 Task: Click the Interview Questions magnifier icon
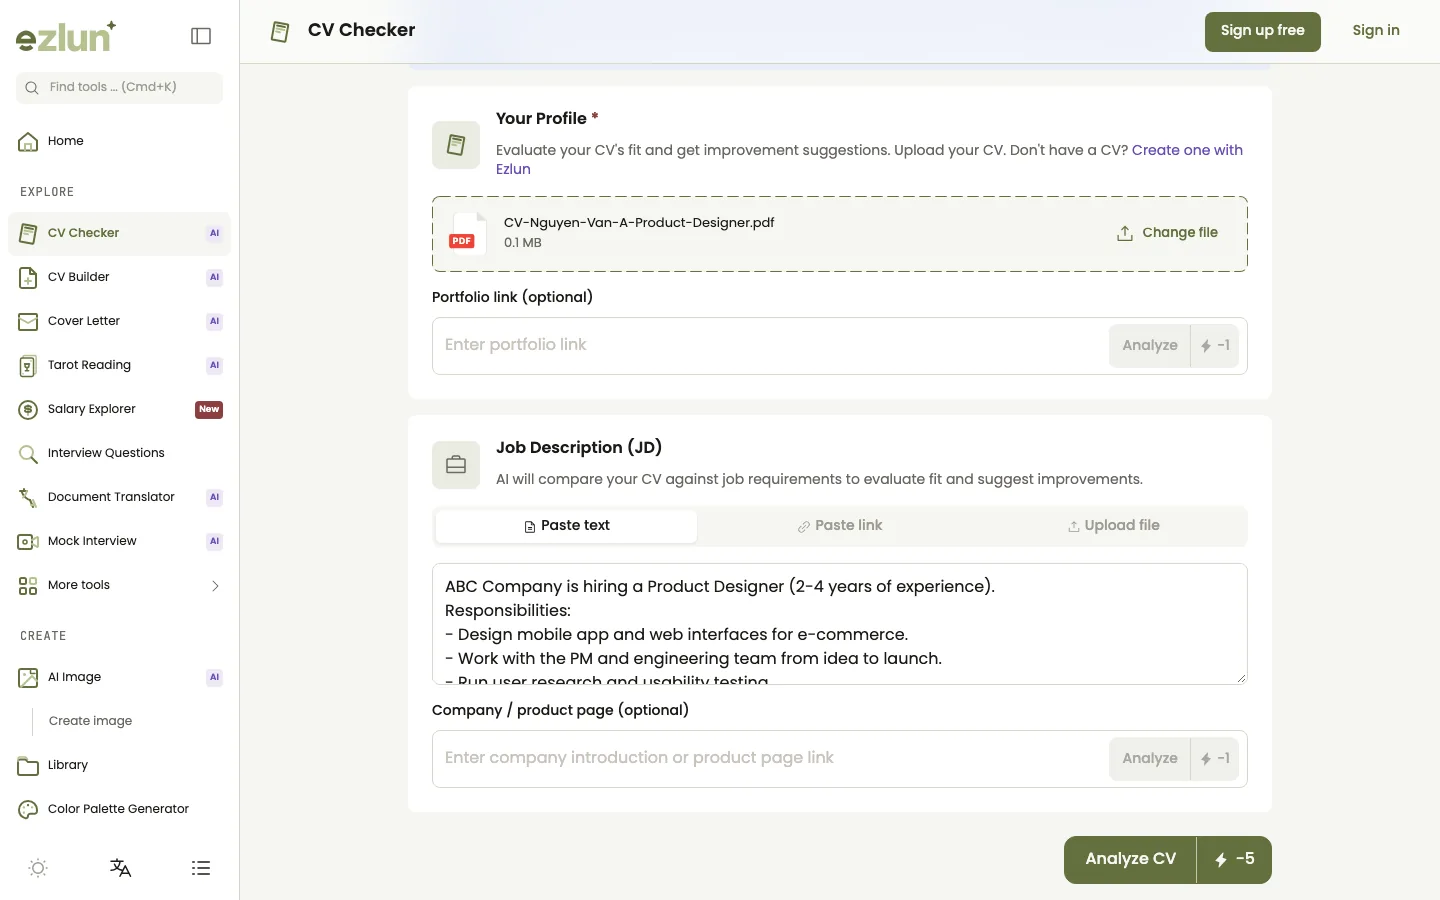(x=28, y=453)
